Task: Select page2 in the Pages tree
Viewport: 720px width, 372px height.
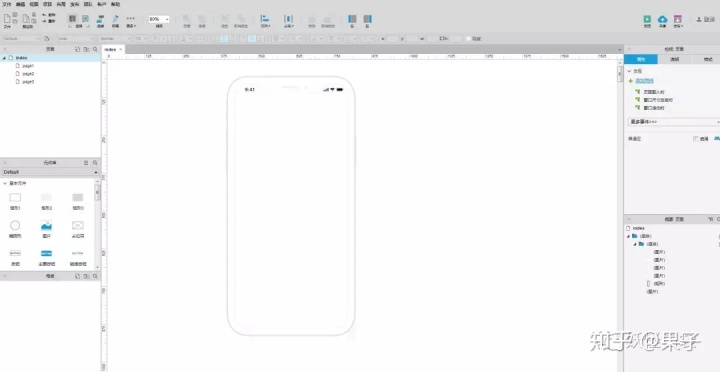Action: [28, 73]
